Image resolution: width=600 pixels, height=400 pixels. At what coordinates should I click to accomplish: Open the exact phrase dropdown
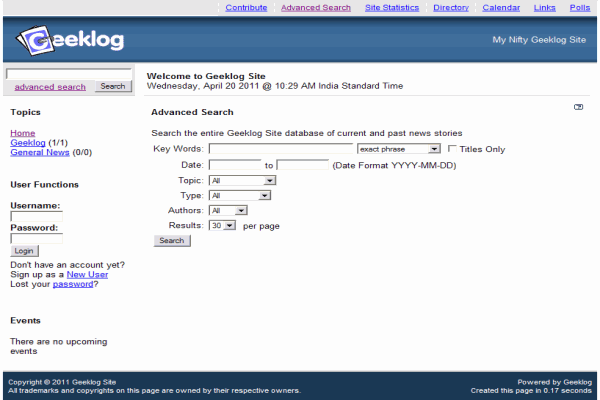click(398, 149)
